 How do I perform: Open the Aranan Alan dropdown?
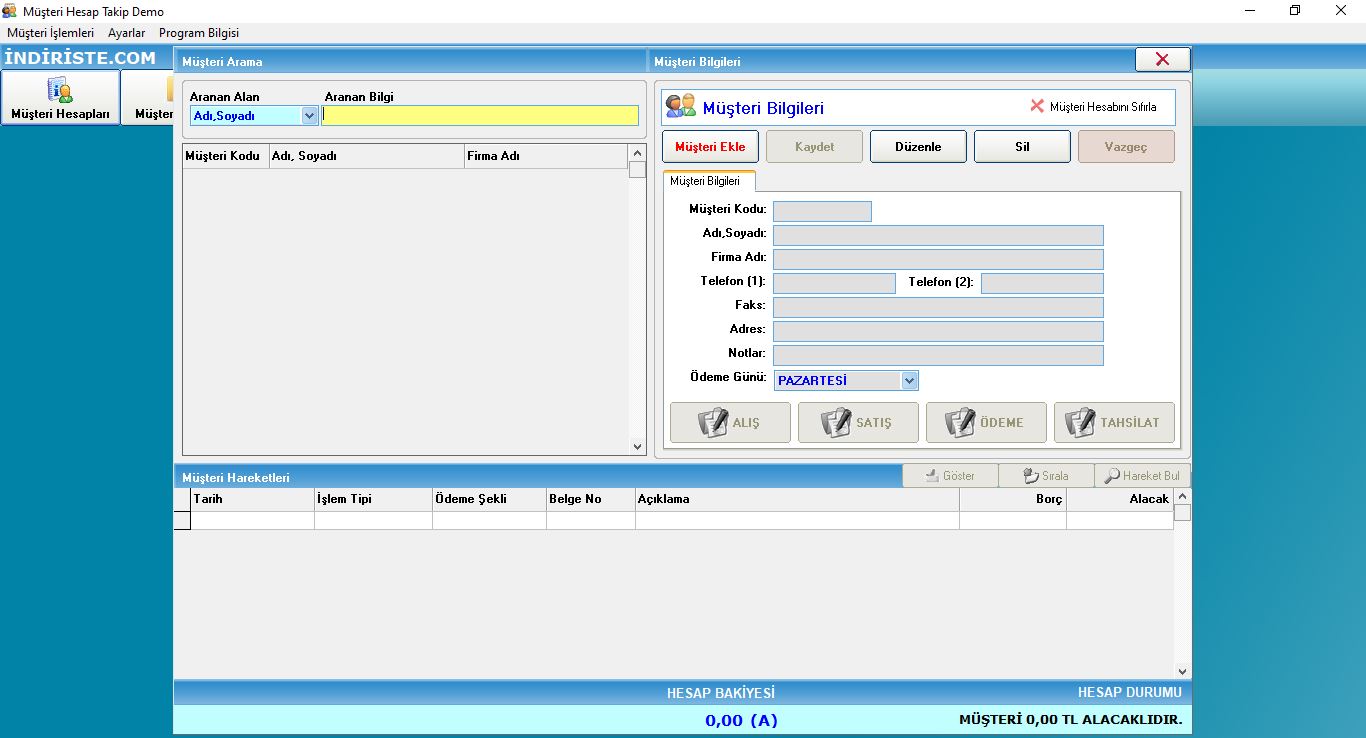coord(309,115)
